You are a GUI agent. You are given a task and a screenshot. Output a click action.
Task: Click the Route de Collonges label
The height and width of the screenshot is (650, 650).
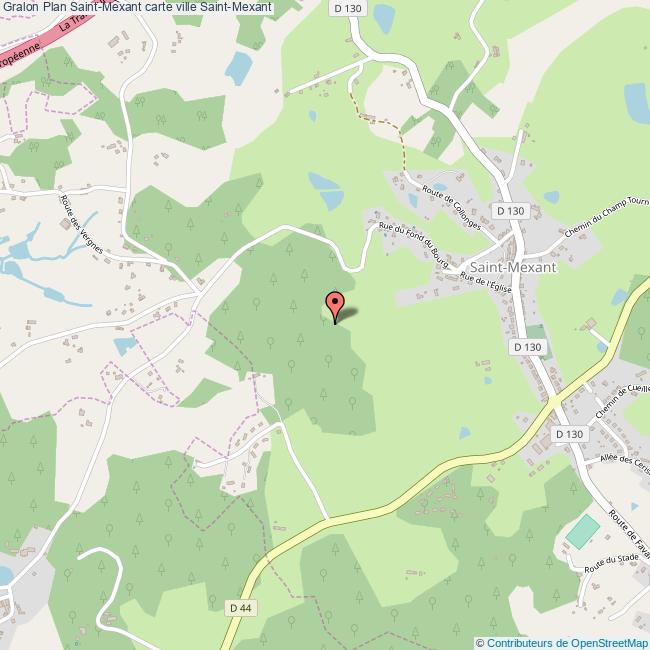pos(451,207)
